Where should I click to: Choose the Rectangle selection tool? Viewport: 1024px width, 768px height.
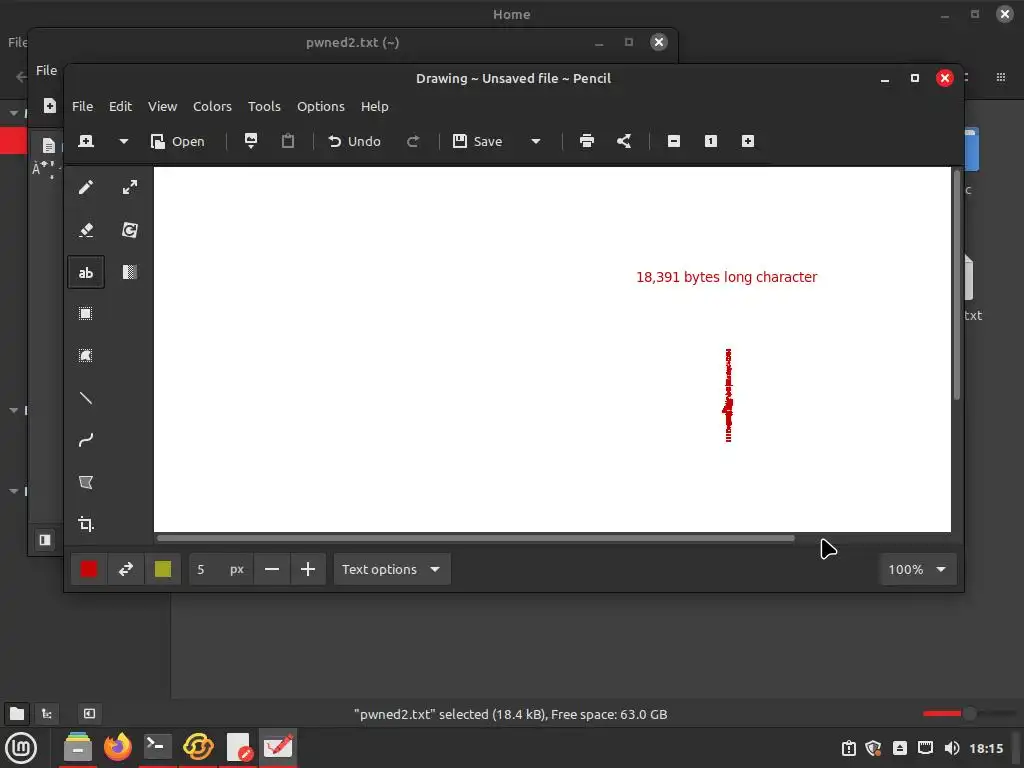tap(86, 314)
